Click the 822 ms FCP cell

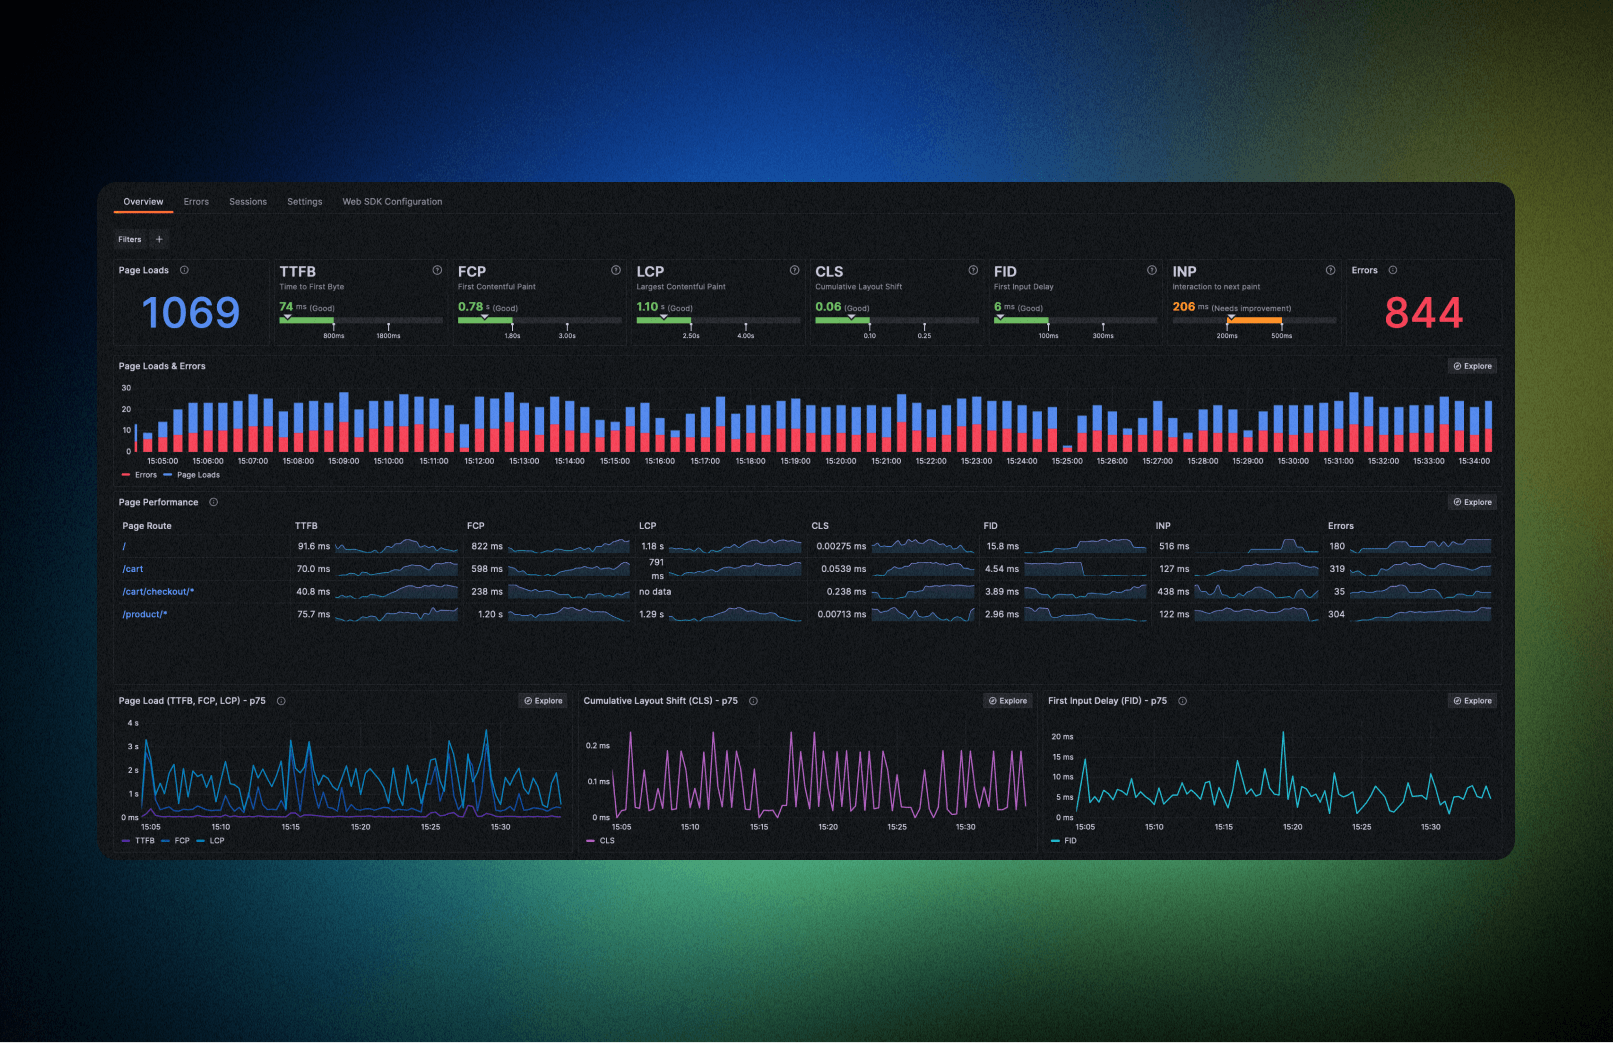[x=487, y=547]
